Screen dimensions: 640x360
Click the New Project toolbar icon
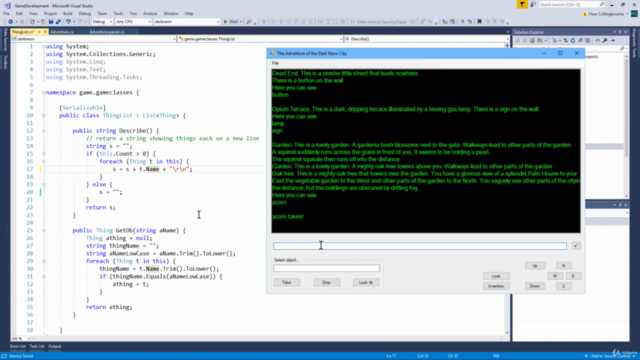point(32,22)
